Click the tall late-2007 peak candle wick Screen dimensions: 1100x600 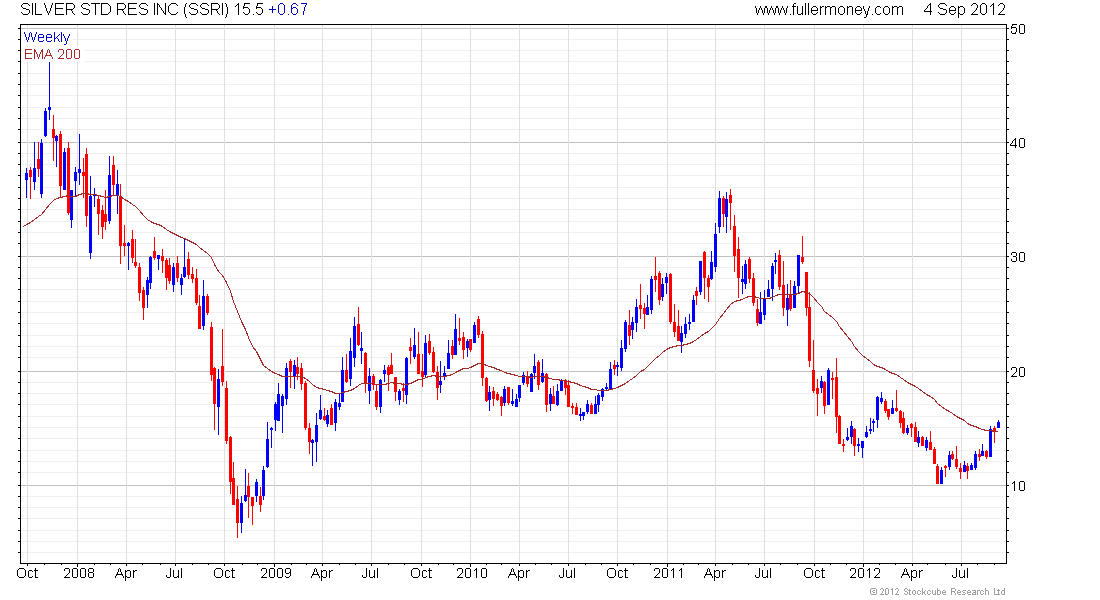pos(49,88)
